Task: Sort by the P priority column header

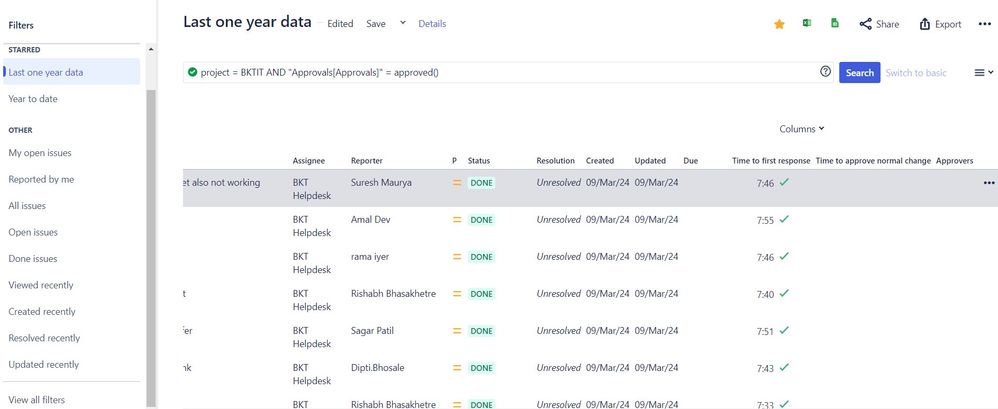Action: [454, 161]
